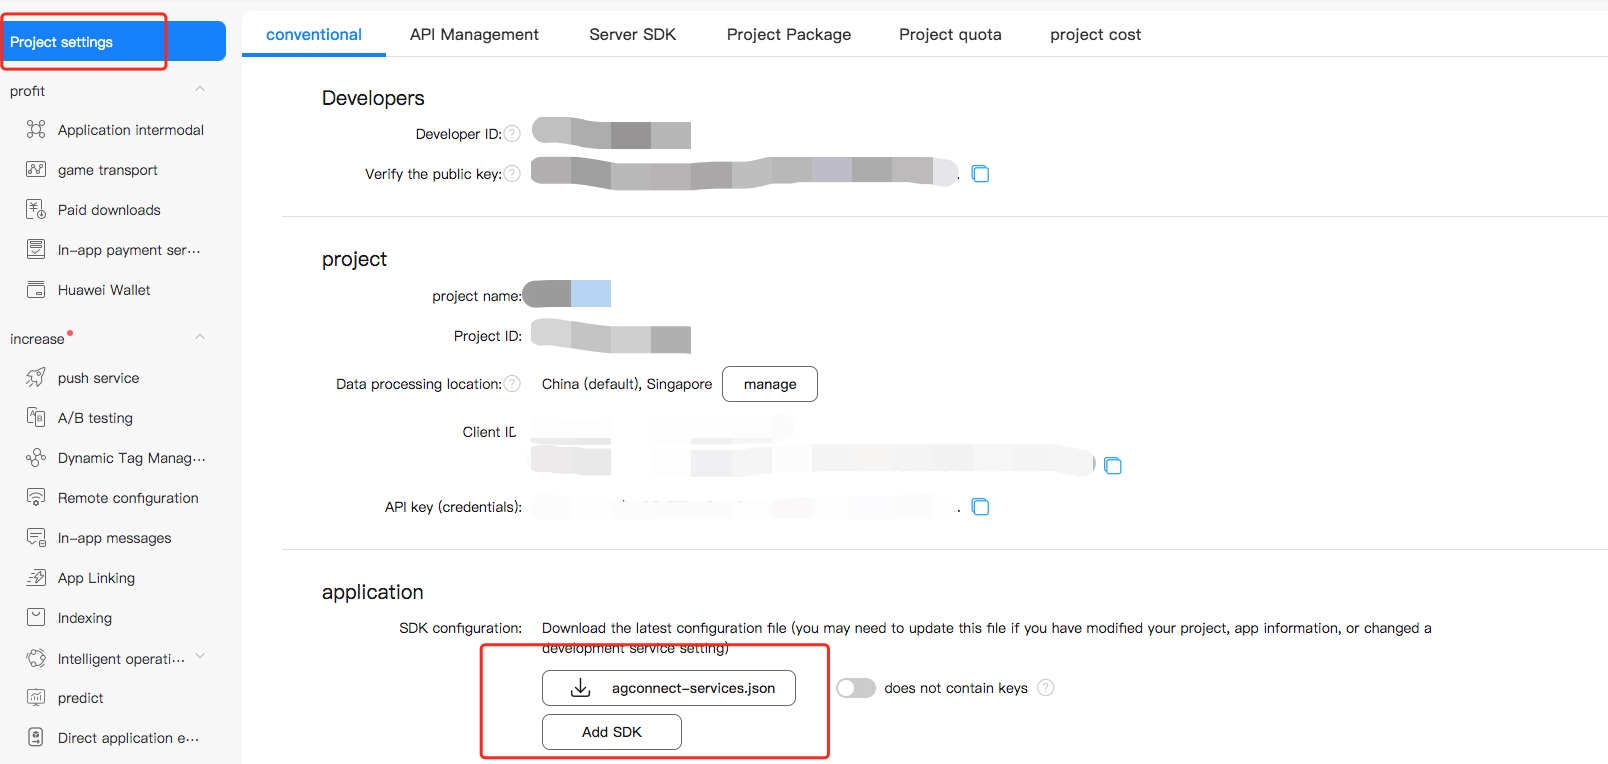
Task: Open the project cost tab
Action: 1095,34
